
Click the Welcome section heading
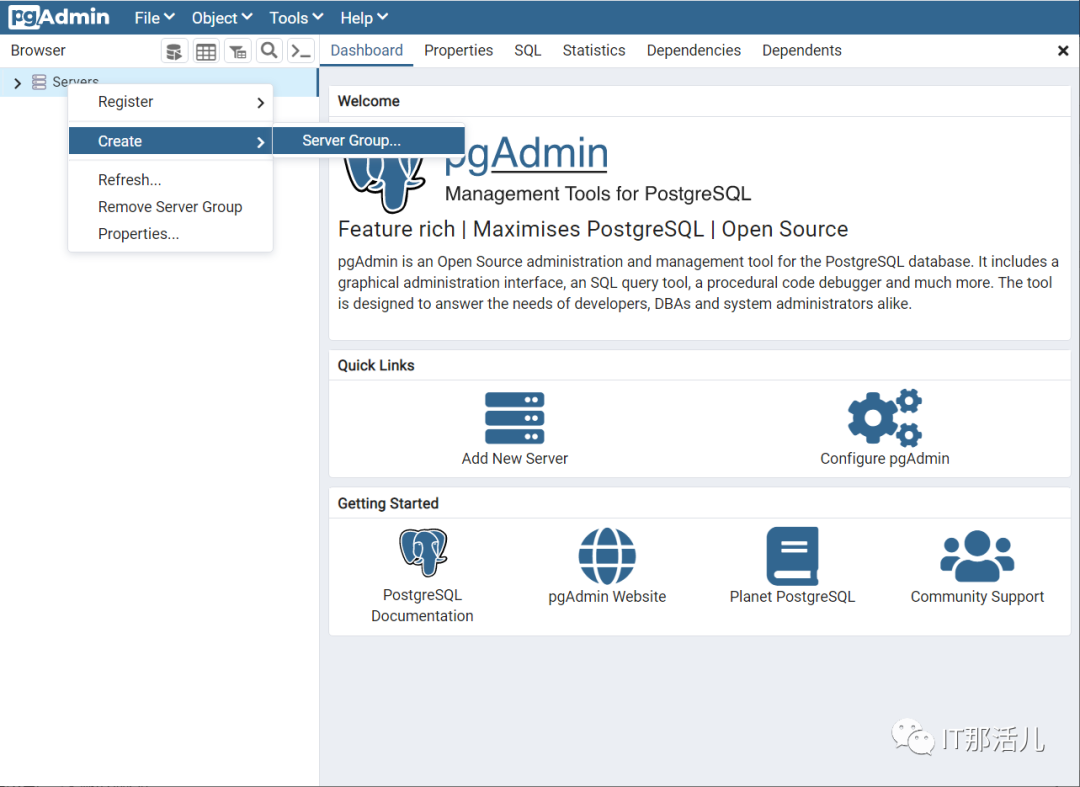click(x=368, y=101)
